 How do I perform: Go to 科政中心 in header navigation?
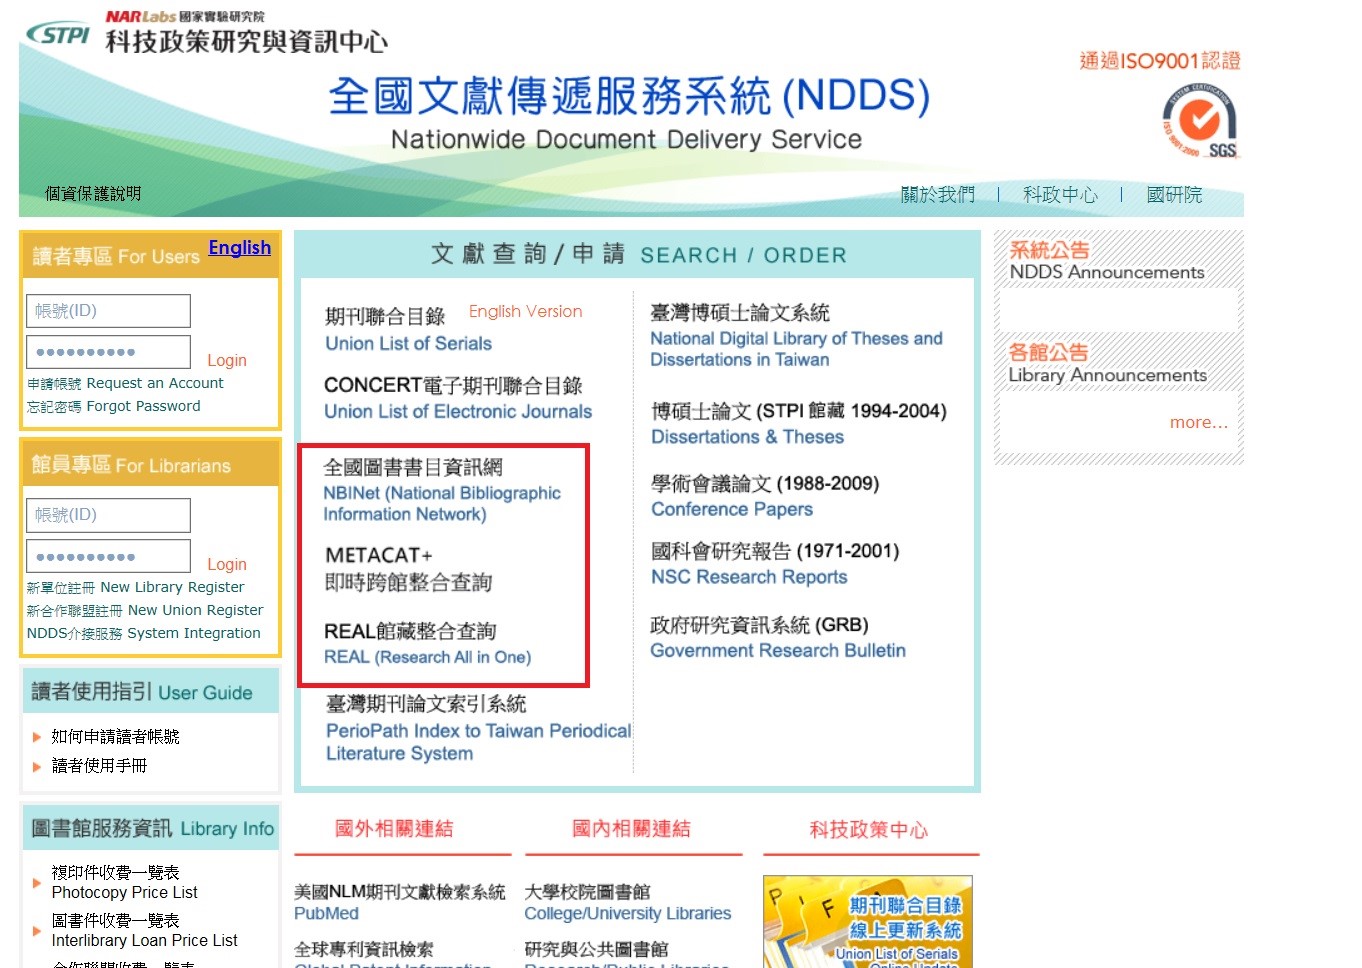coord(1060,195)
